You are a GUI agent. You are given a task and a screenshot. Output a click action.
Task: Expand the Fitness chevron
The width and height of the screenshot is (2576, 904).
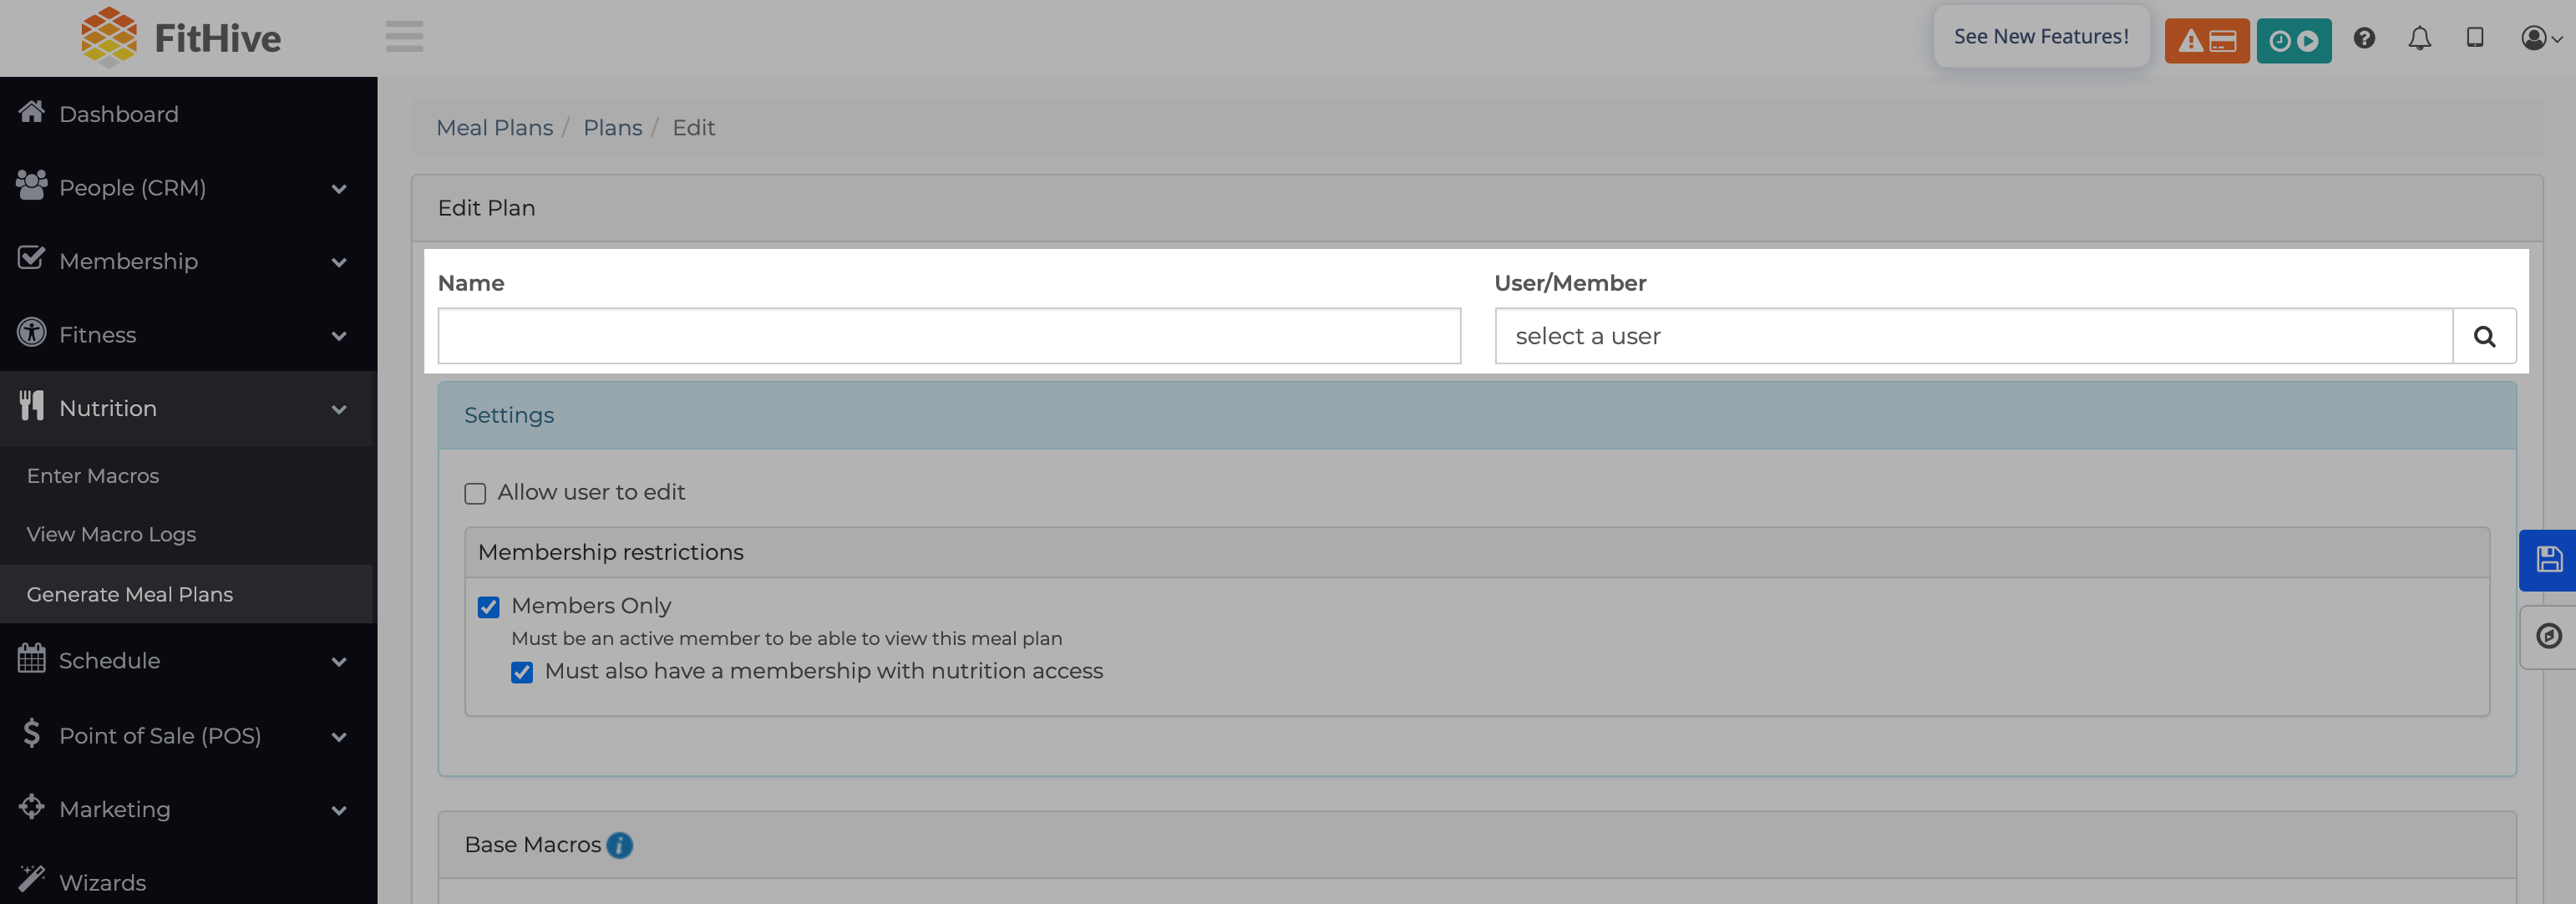coord(339,336)
